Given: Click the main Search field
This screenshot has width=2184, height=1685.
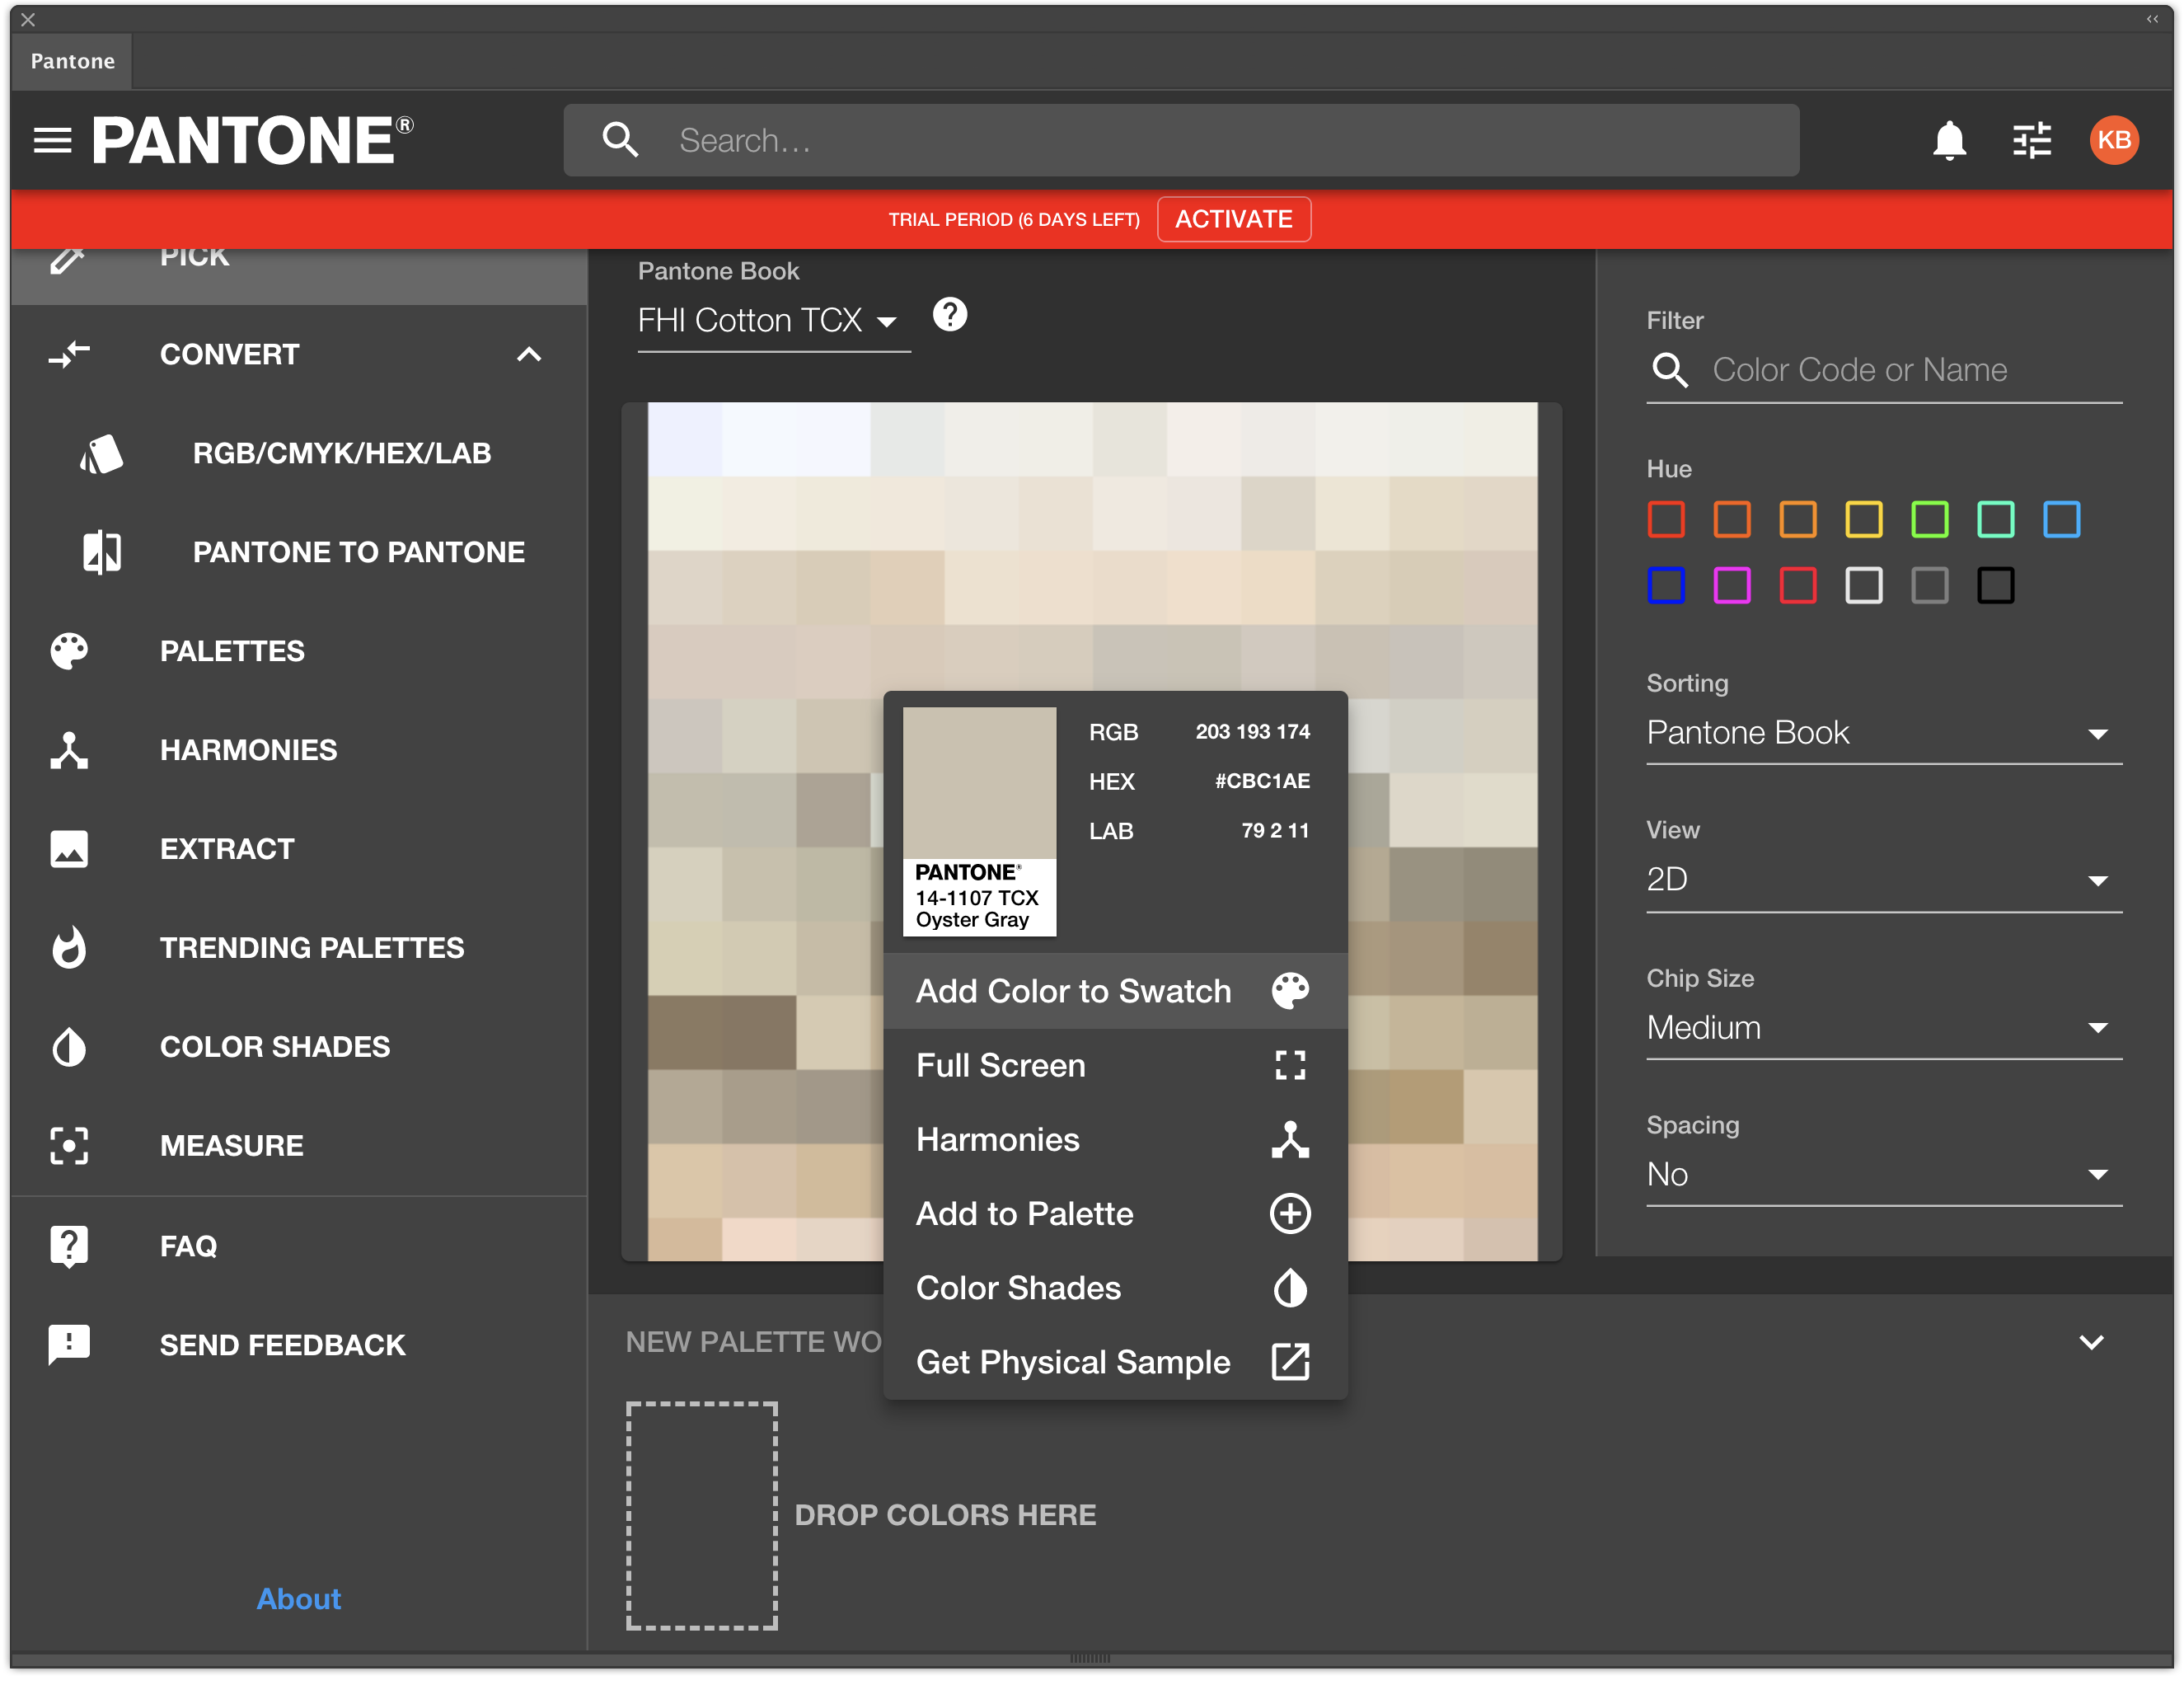Looking at the screenshot, I should (1181, 140).
